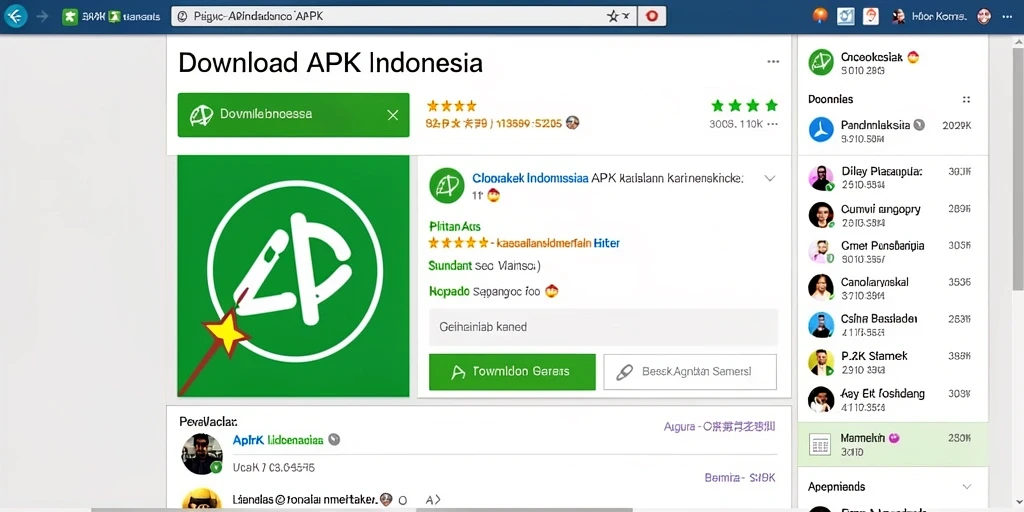Screen dimensions: 1024x512
Task: Click the 'kasaalansidmerfain Hiter' link
Action: click(x=558, y=243)
